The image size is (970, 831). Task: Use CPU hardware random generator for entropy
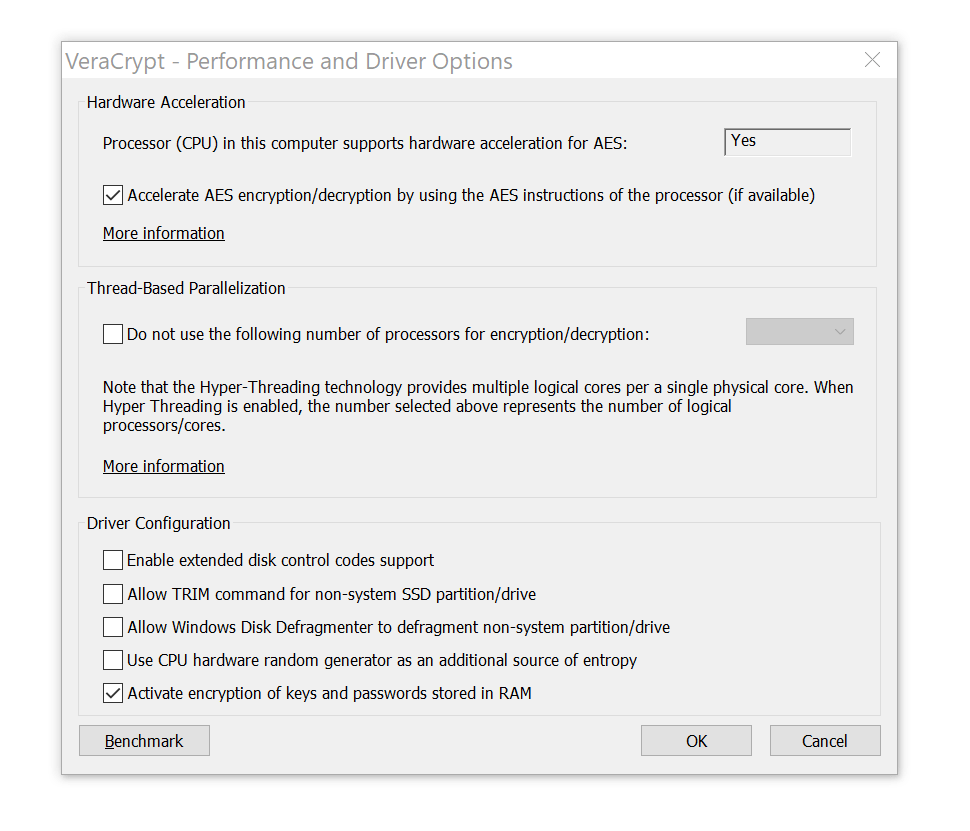click(x=113, y=660)
